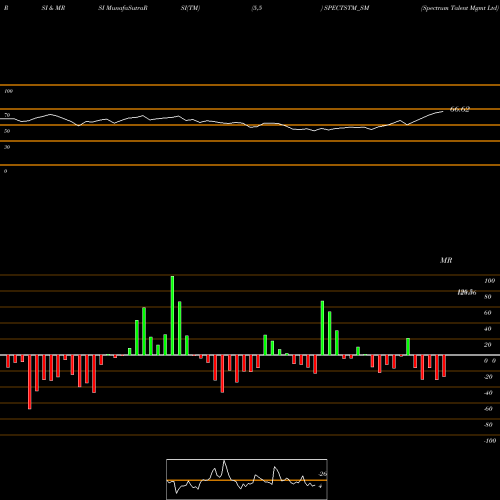Click the 100 label on the RSI panel
500x500 pixels.
click(8, 91)
